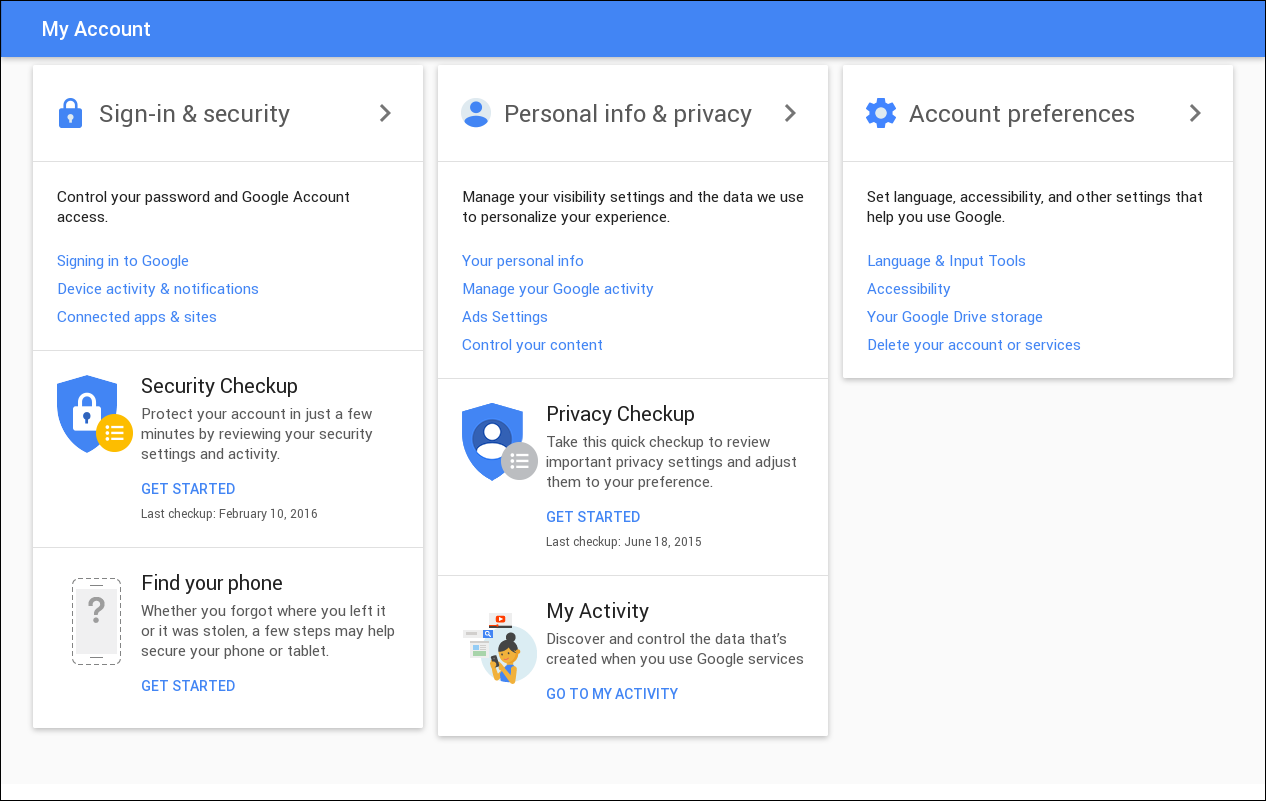Click the person avatar icon for Personal info

pyautogui.click(x=476, y=113)
